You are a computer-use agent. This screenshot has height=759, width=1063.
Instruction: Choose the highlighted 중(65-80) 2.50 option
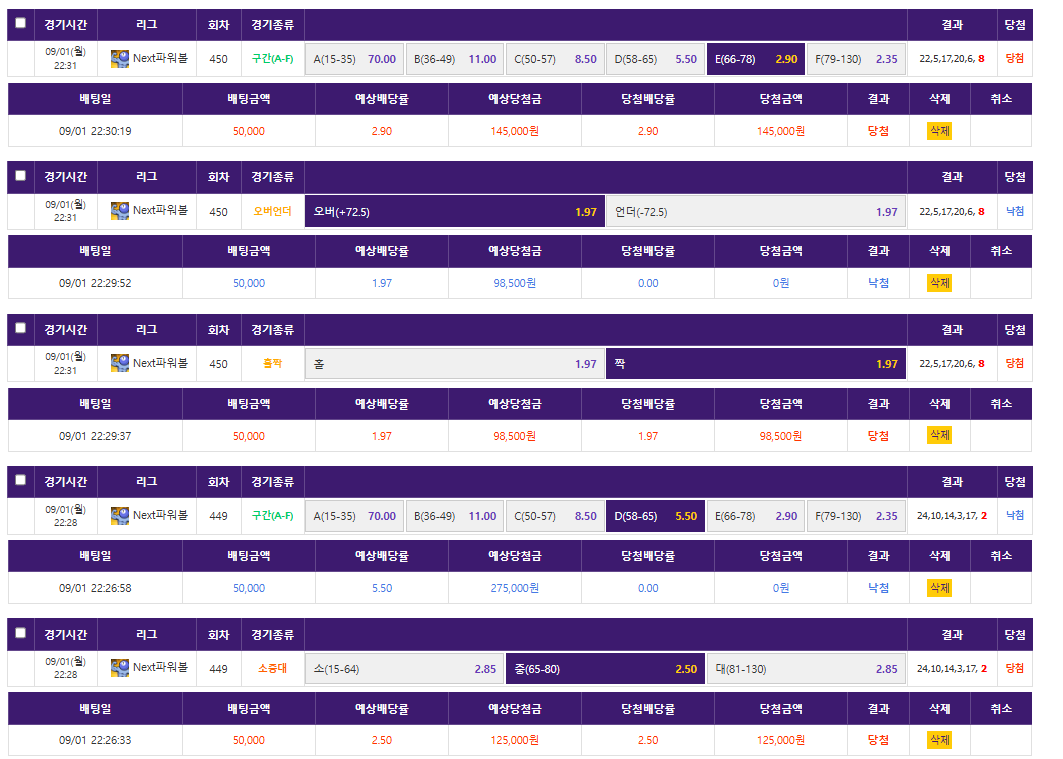click(605, 669)
